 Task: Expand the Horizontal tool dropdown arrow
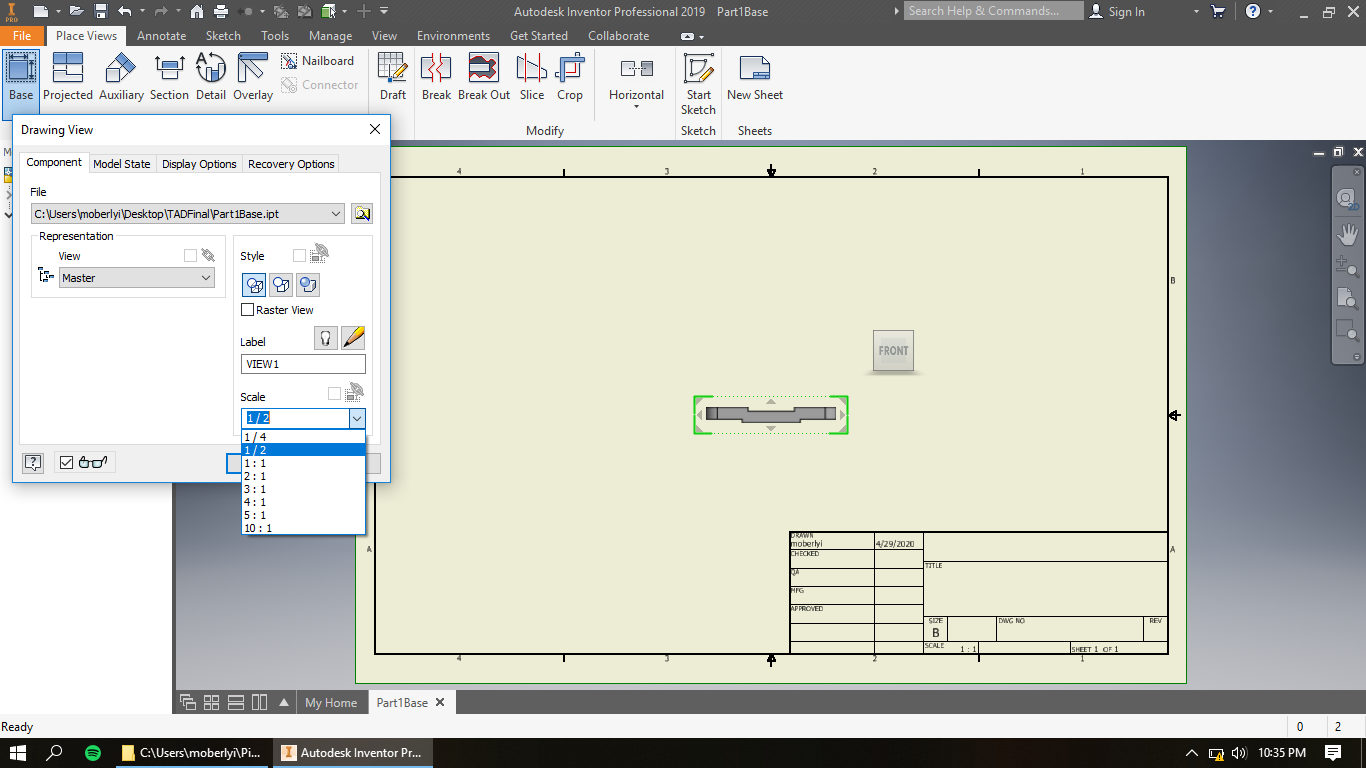point(637,106)
